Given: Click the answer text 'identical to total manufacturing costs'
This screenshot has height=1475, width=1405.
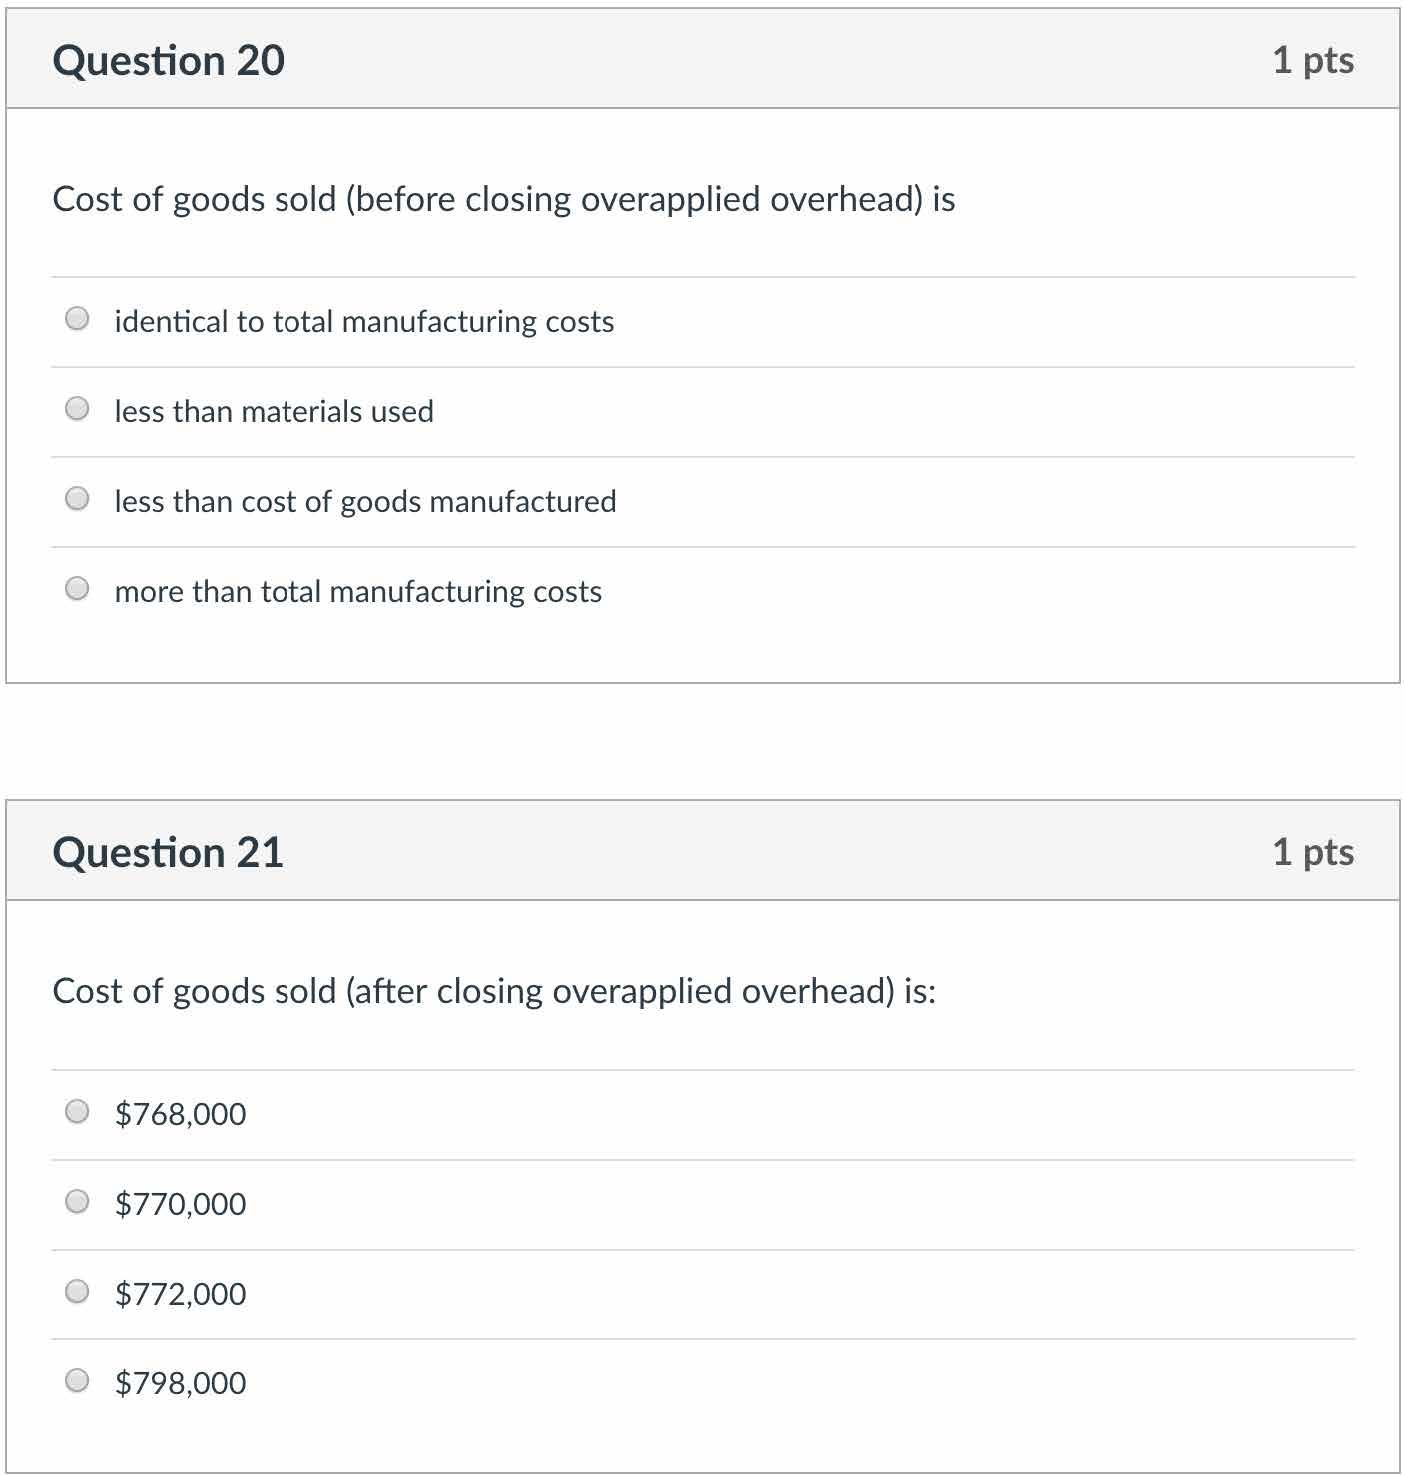Looking at the screenshot, I should pyautogui.click(x=364, y=321).
